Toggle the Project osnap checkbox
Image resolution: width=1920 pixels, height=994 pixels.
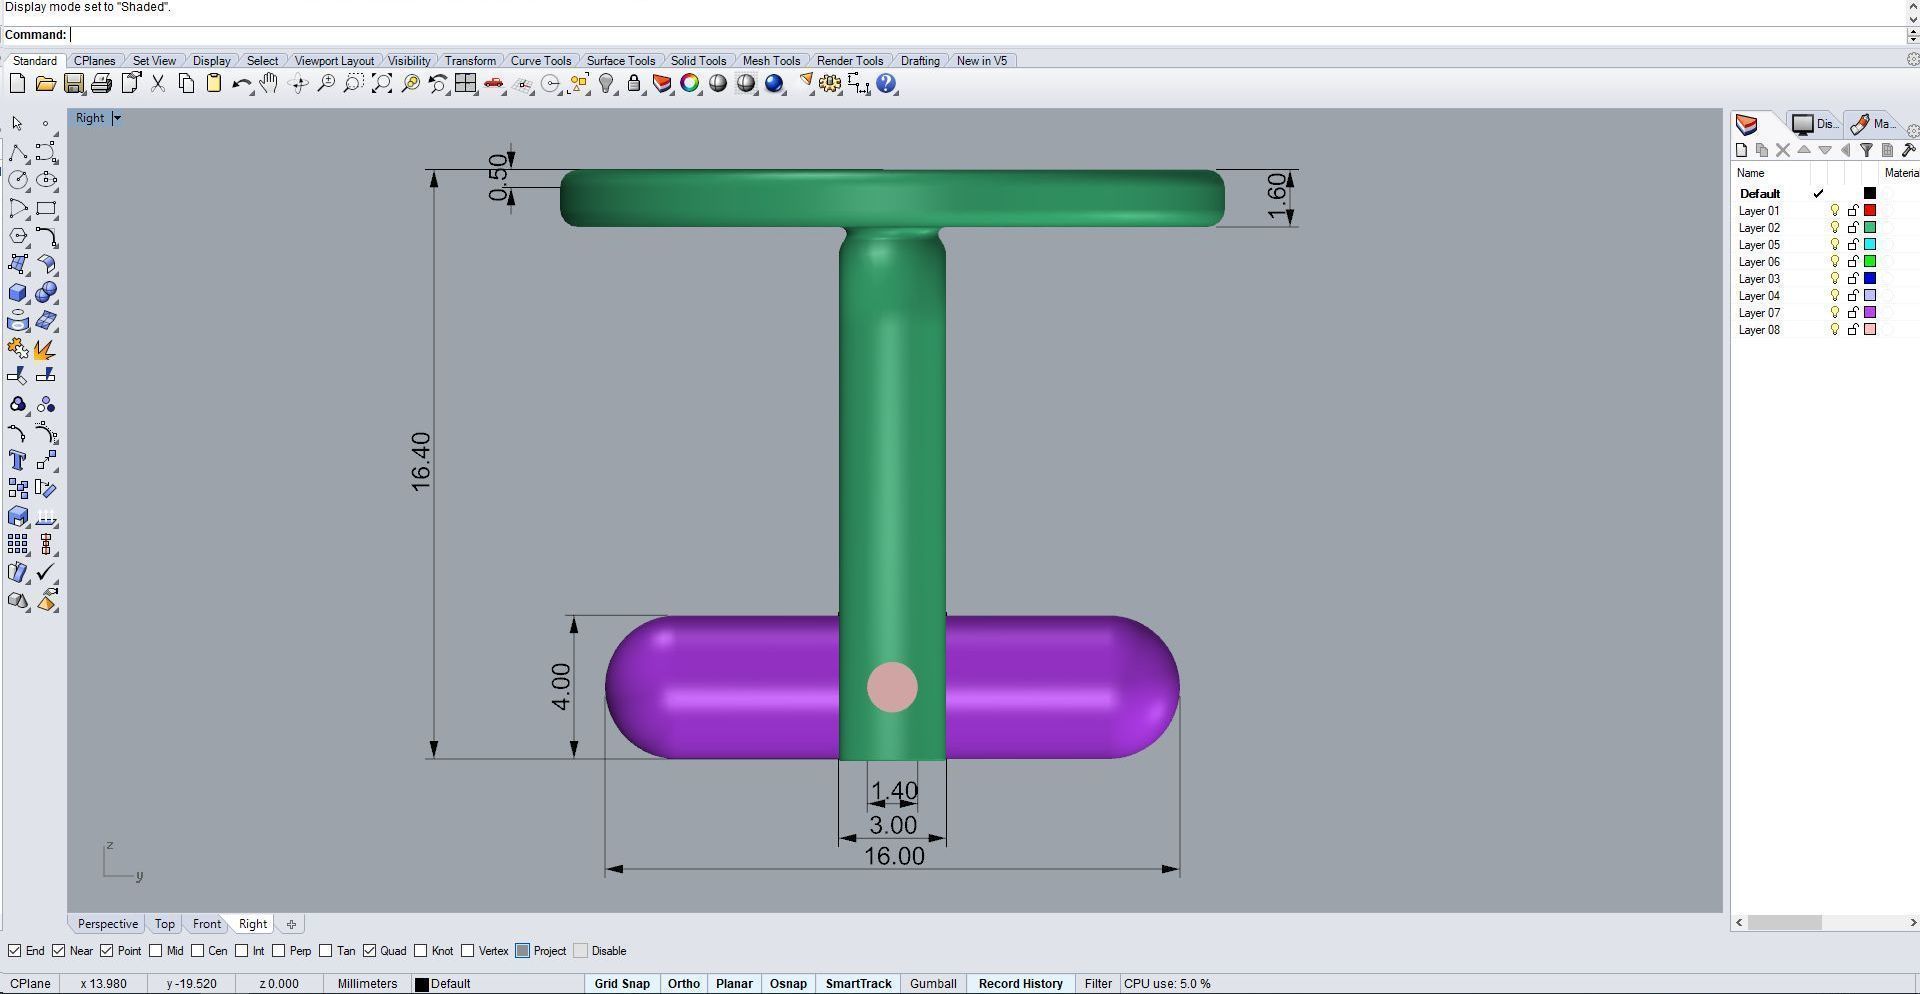523,951
